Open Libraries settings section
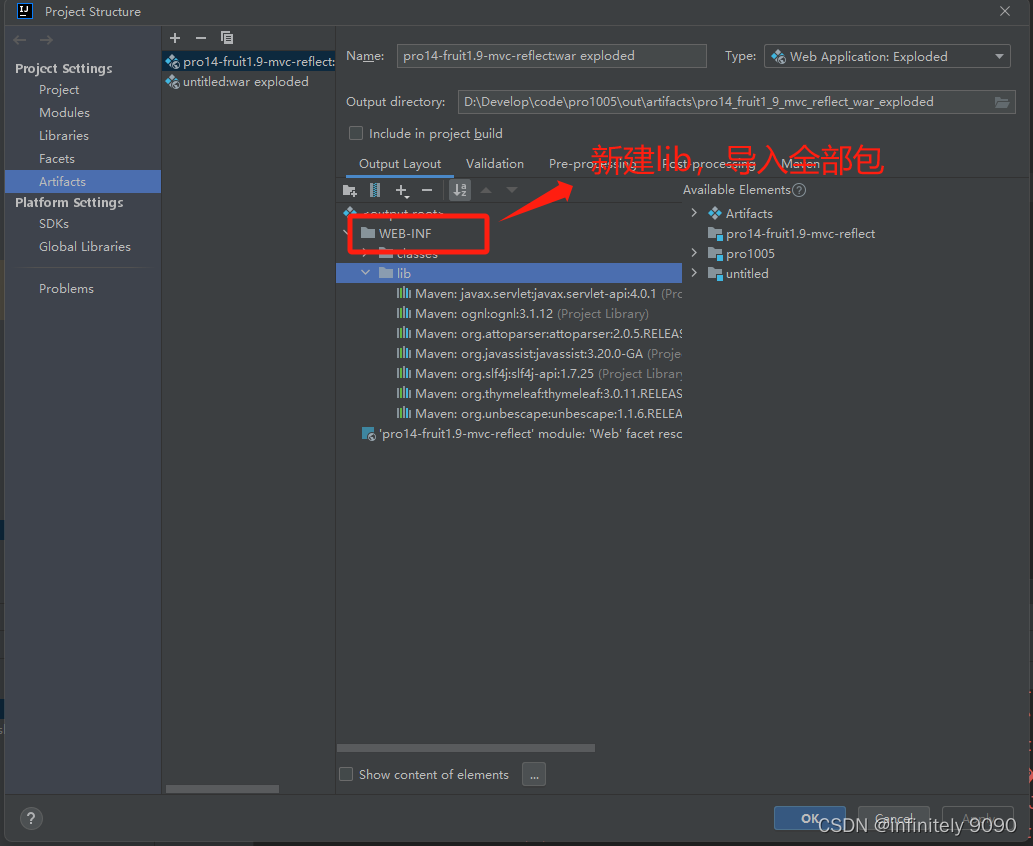1033x846 pixels. (63, 136)
